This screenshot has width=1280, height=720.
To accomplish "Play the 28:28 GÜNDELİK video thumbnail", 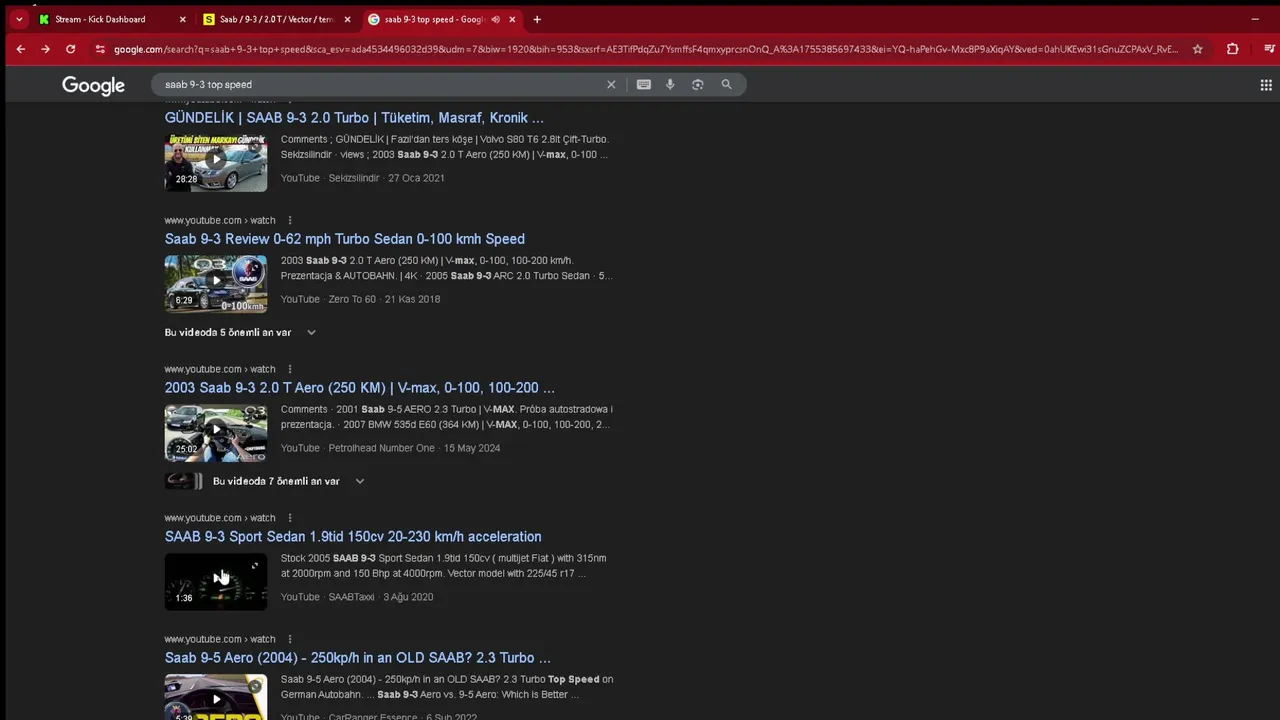I will click(x=216, y=162).
